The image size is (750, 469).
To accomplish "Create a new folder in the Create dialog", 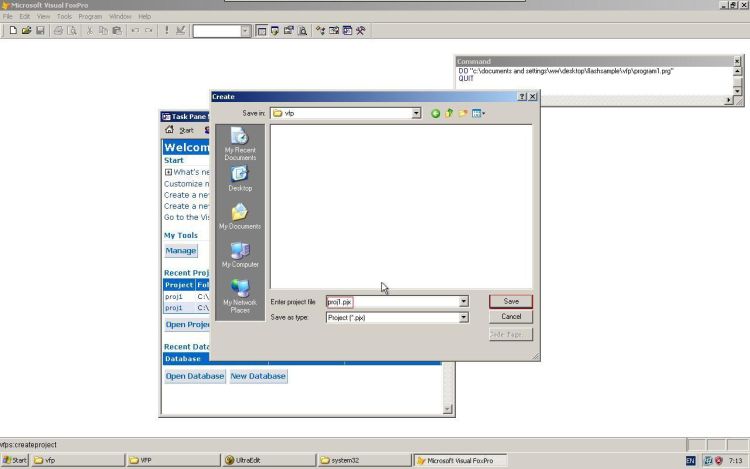I will click(463, 113).
